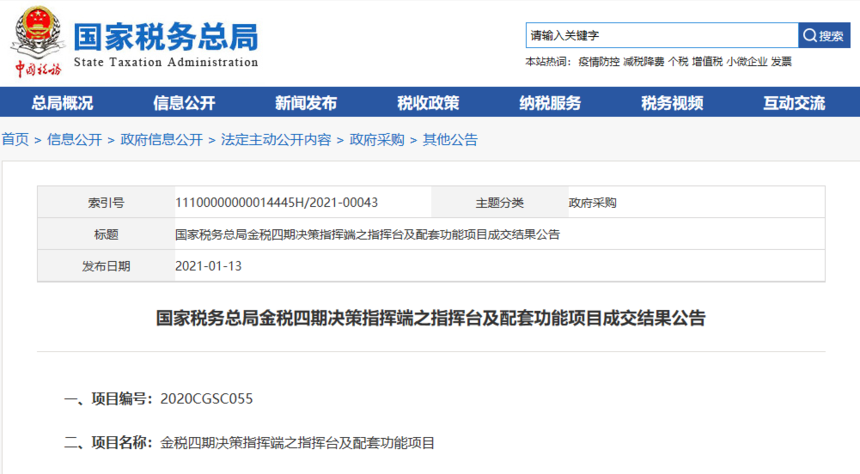Open the 总局概况 menu
The width and height of the screenshot is (860, 474).
pos(62,103)
